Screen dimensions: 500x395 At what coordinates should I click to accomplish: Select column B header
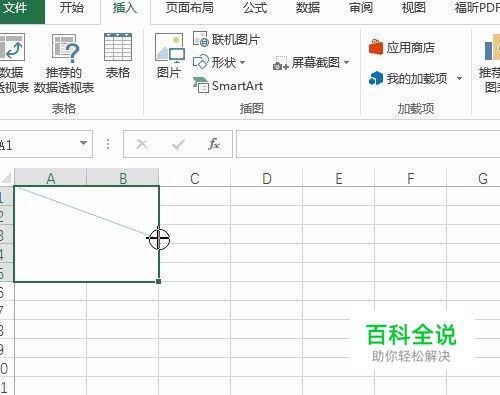coord(123,178)
